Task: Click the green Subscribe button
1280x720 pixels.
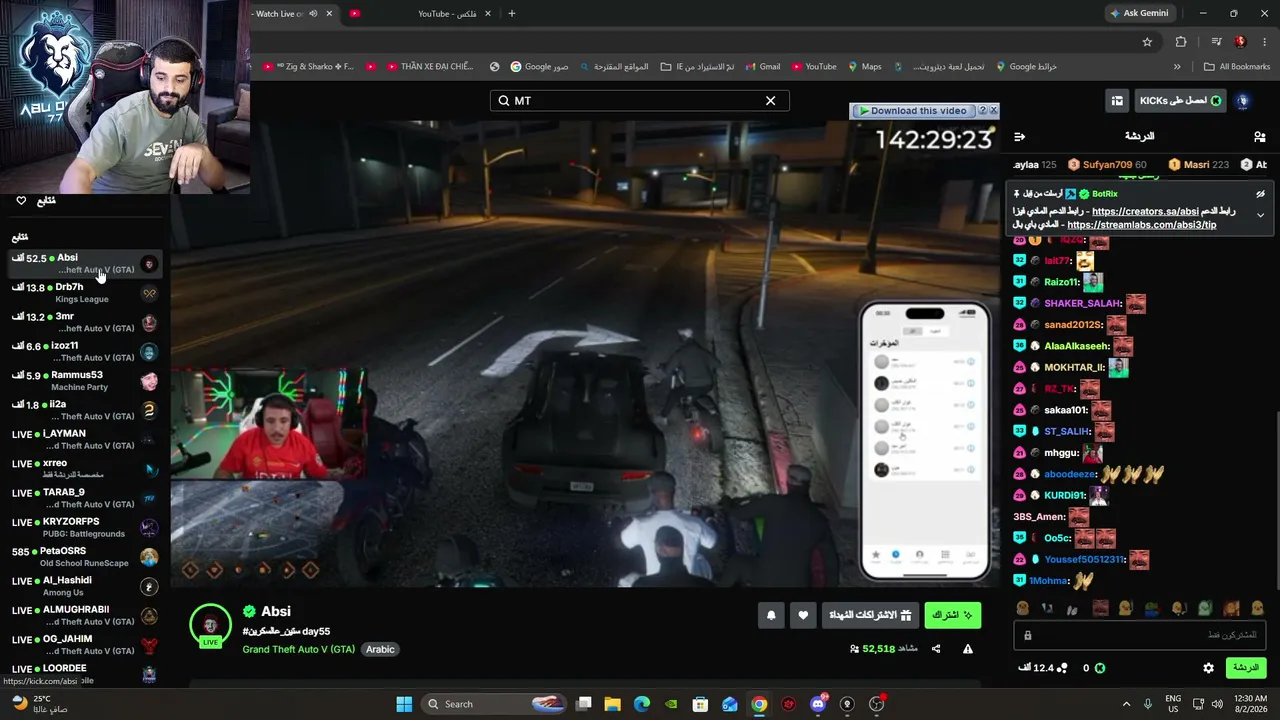Action: (952, 616)
